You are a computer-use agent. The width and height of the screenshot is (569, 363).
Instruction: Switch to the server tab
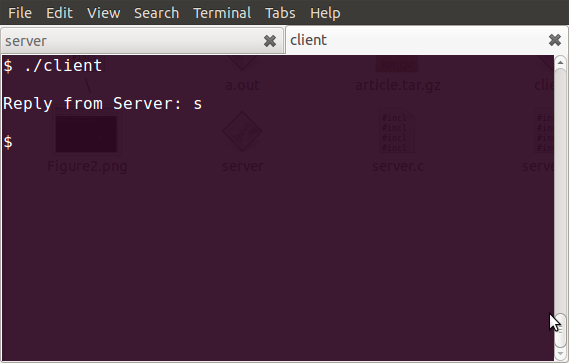[x=142, y=41]
